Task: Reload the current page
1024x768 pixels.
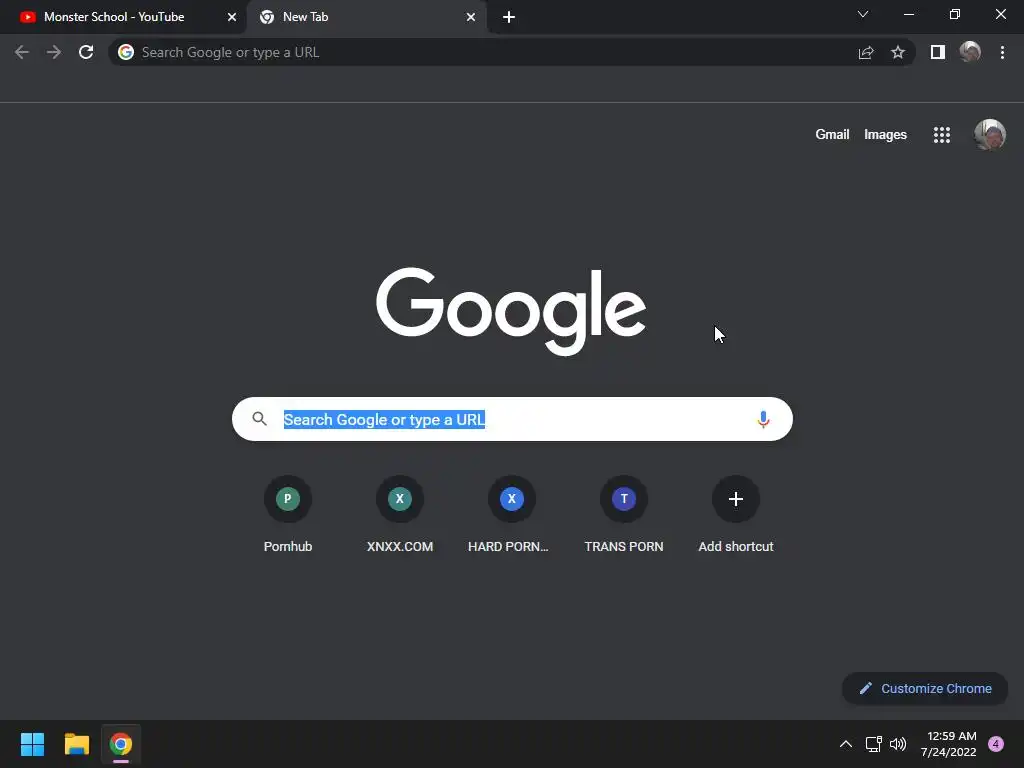Action: pos(86,52)
